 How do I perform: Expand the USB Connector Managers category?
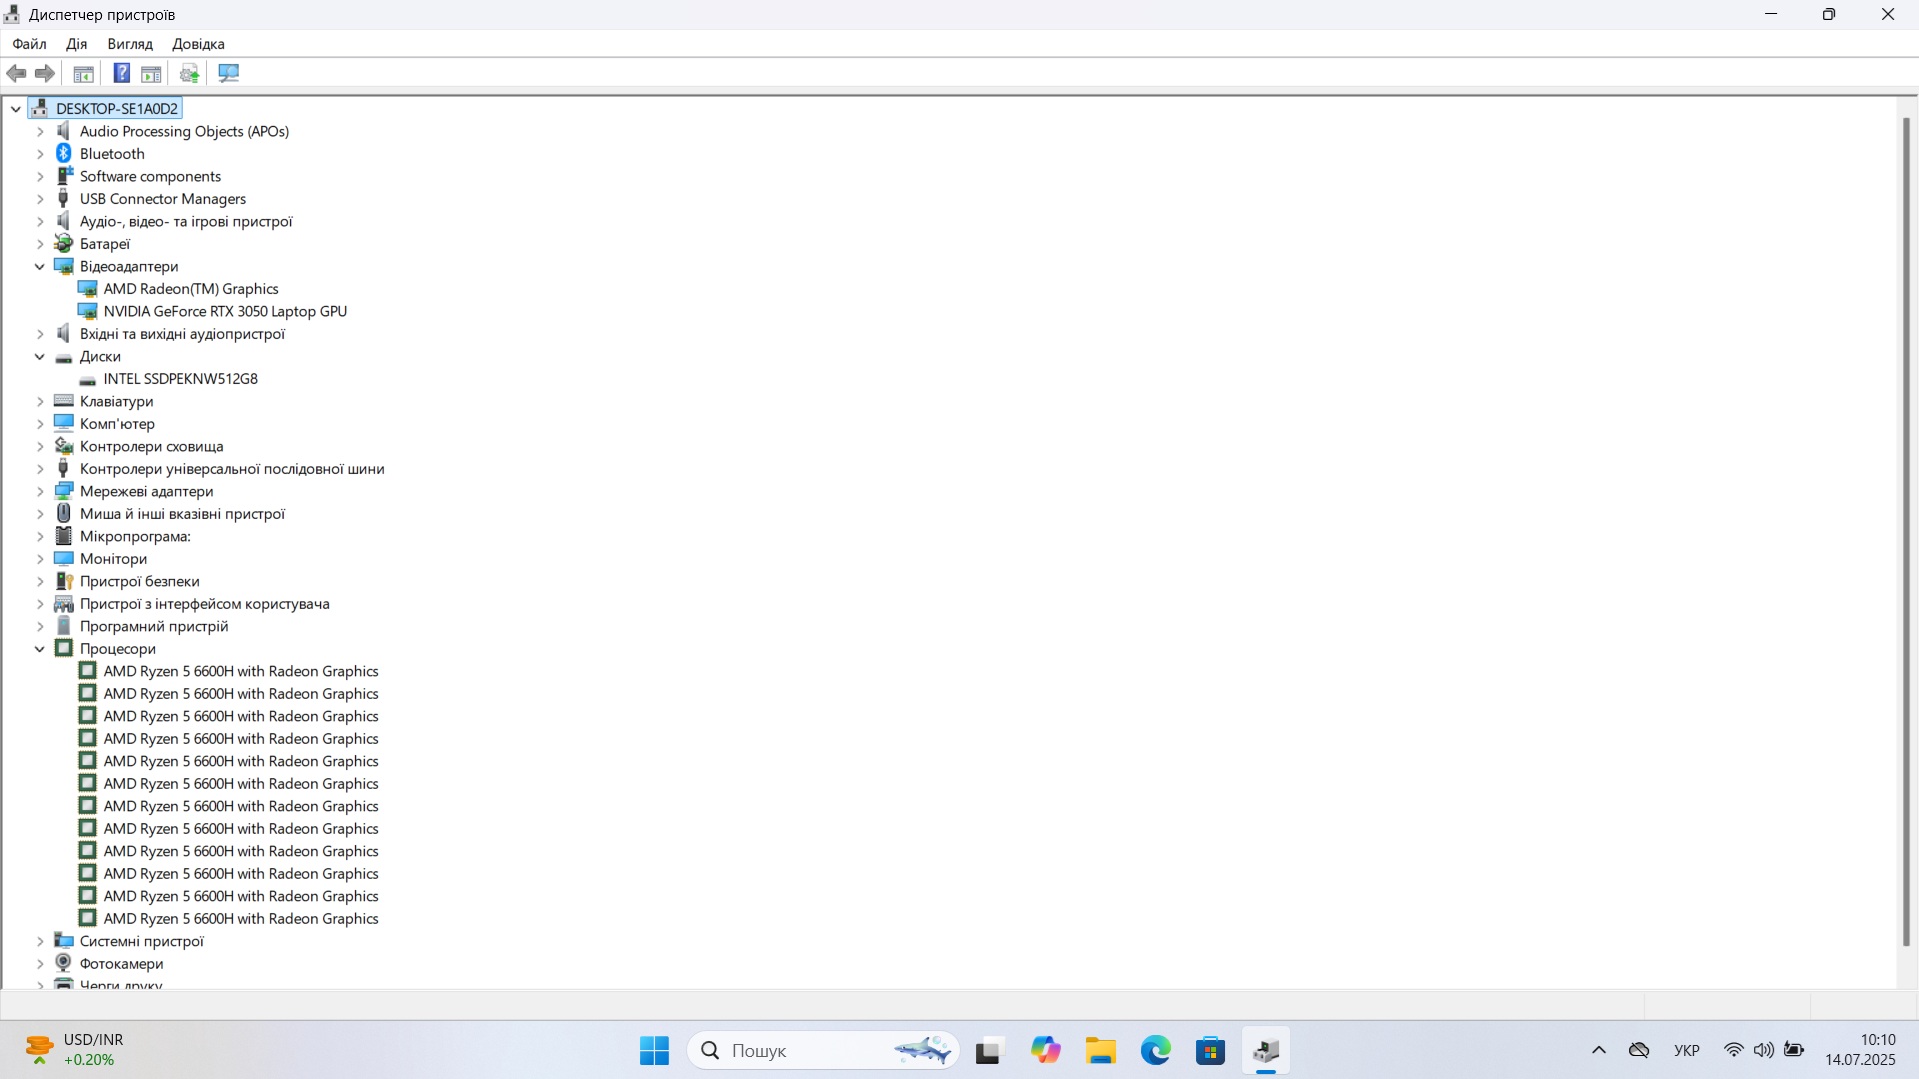tap(40, 198)
